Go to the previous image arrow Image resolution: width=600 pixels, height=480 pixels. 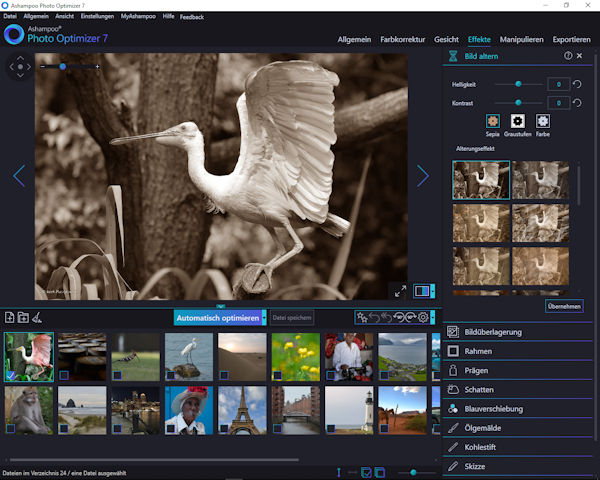19,176
